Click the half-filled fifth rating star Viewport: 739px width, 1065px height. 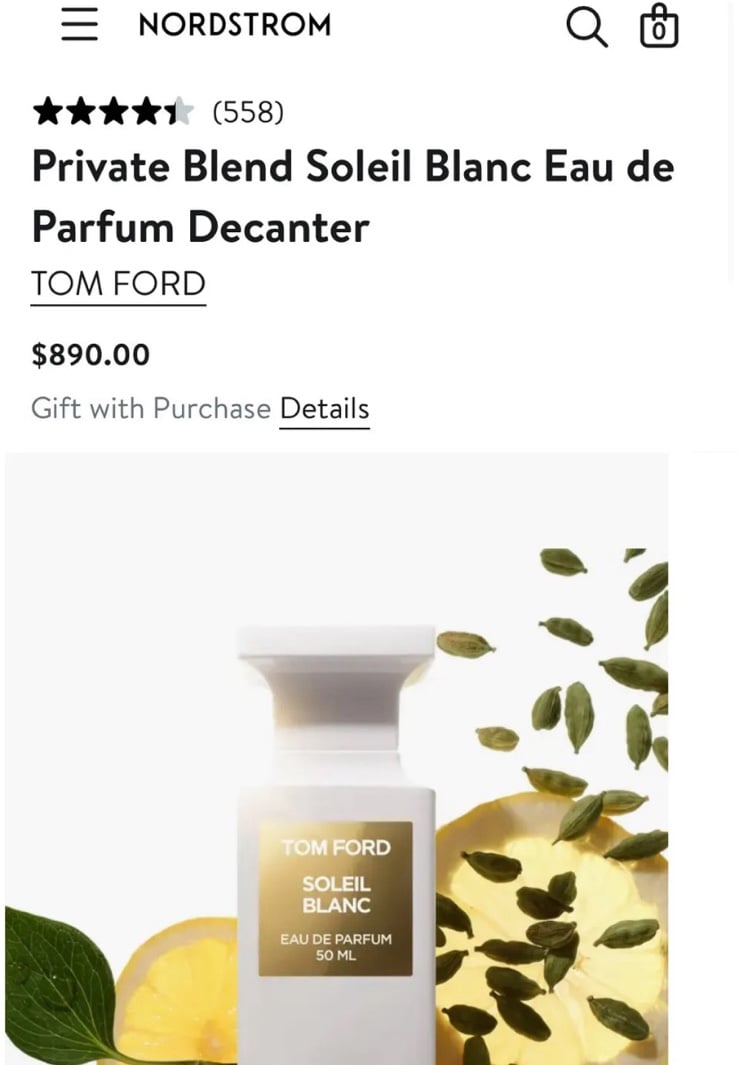click(x=179, y=111)
